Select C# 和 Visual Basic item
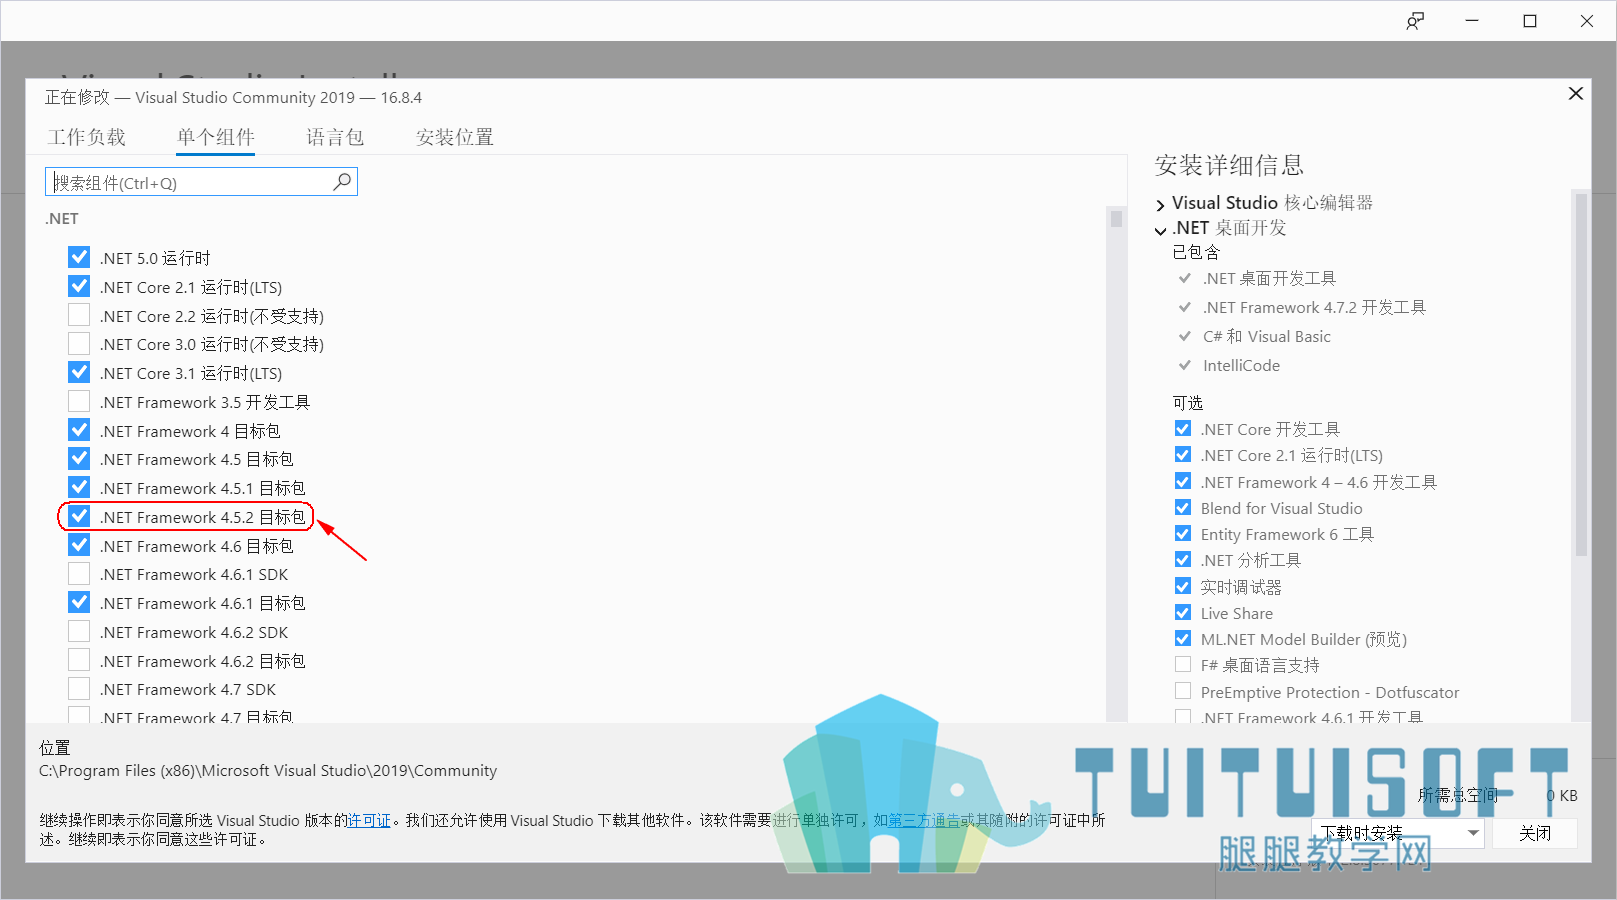The image size is (1617, 900). pos(1266,336)
